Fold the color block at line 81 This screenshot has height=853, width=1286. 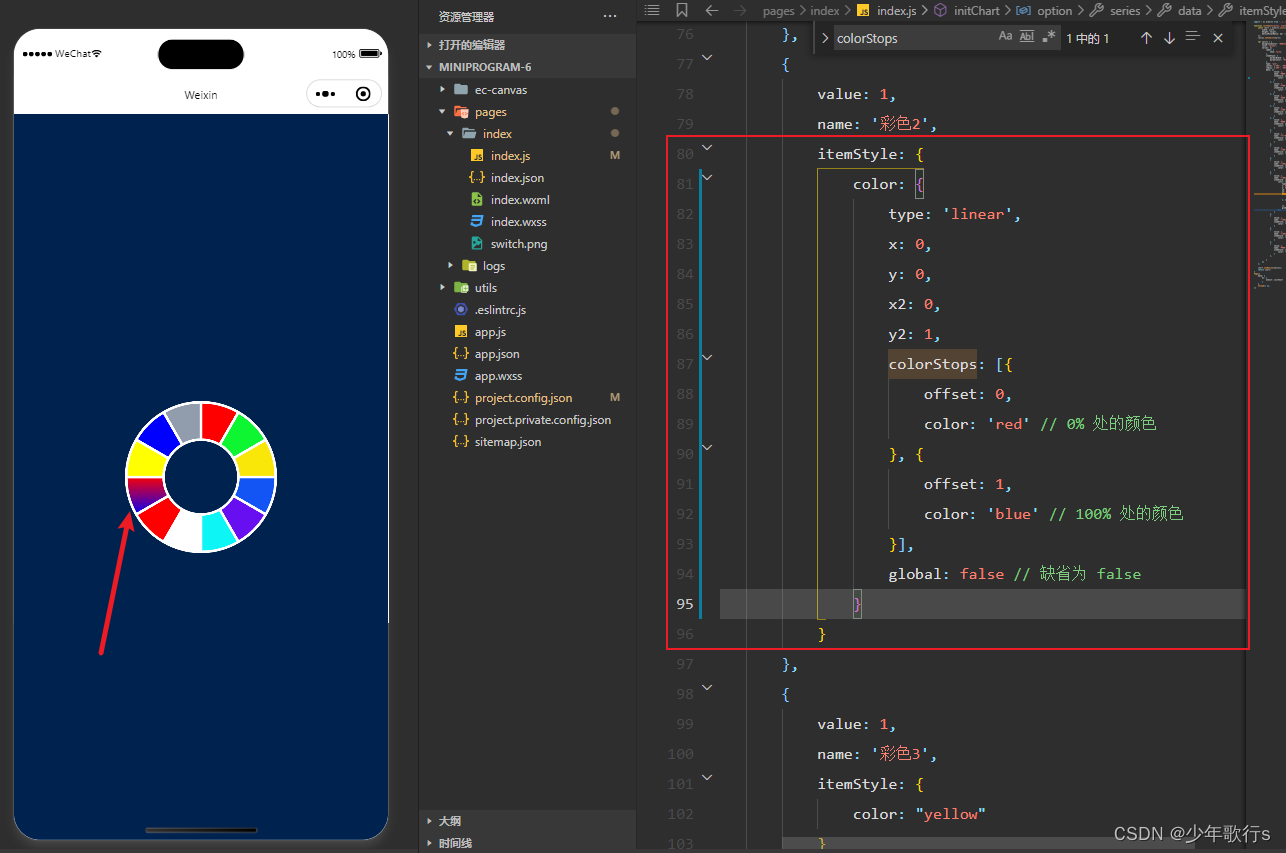pos(707,177)
